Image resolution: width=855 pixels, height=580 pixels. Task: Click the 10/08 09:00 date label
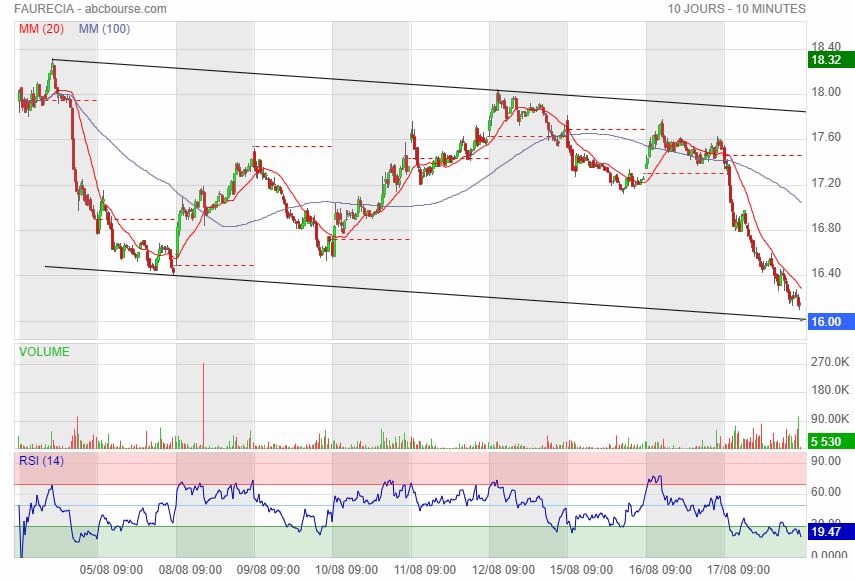point(346,570)
